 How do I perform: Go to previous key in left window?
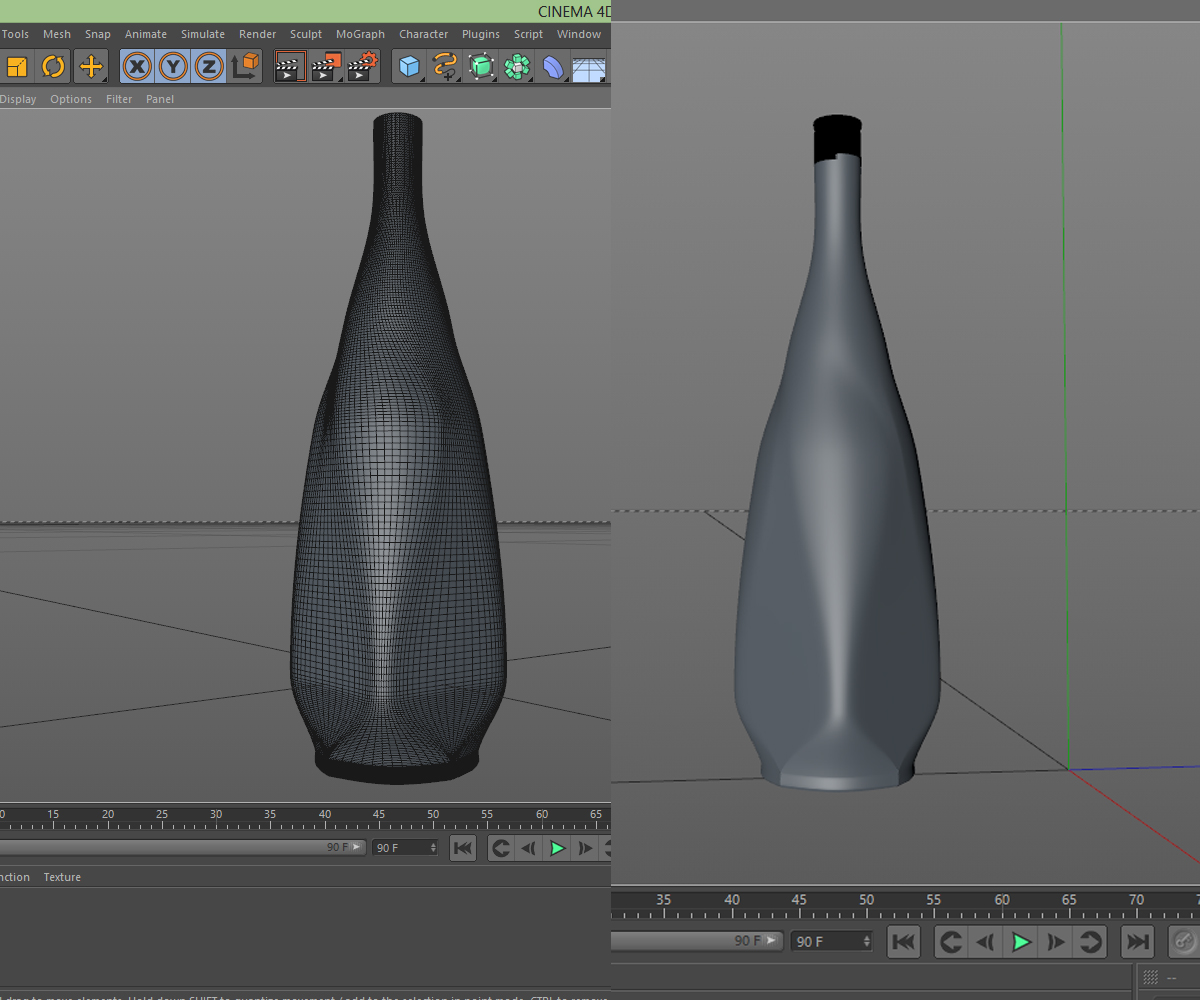[501, 848]
